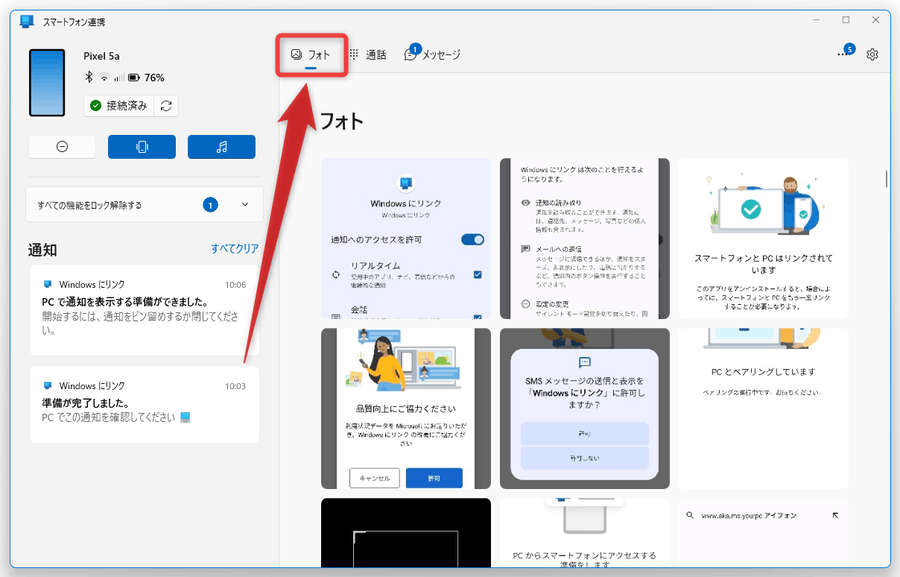
Task: Click the Pixel 5a device name
Action: pyautogui.click(x=102, y=56)
